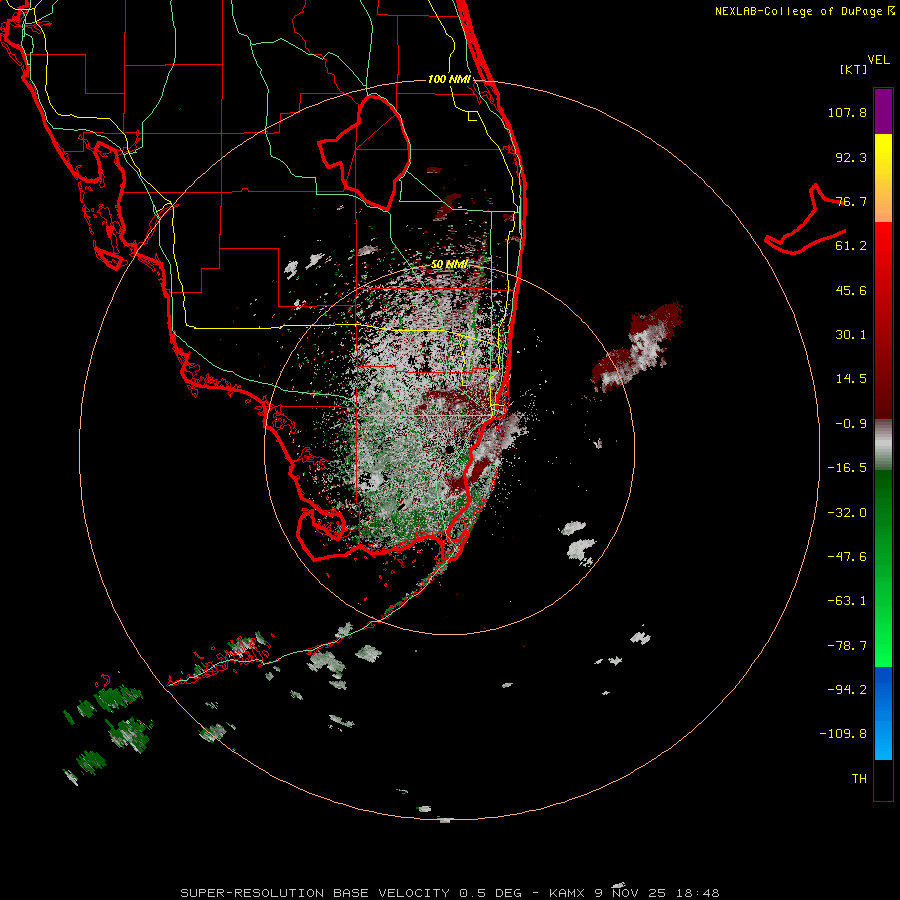Click the 100 NMI range ring label
The height and width of the screenshot is (900, 900).
449,79
